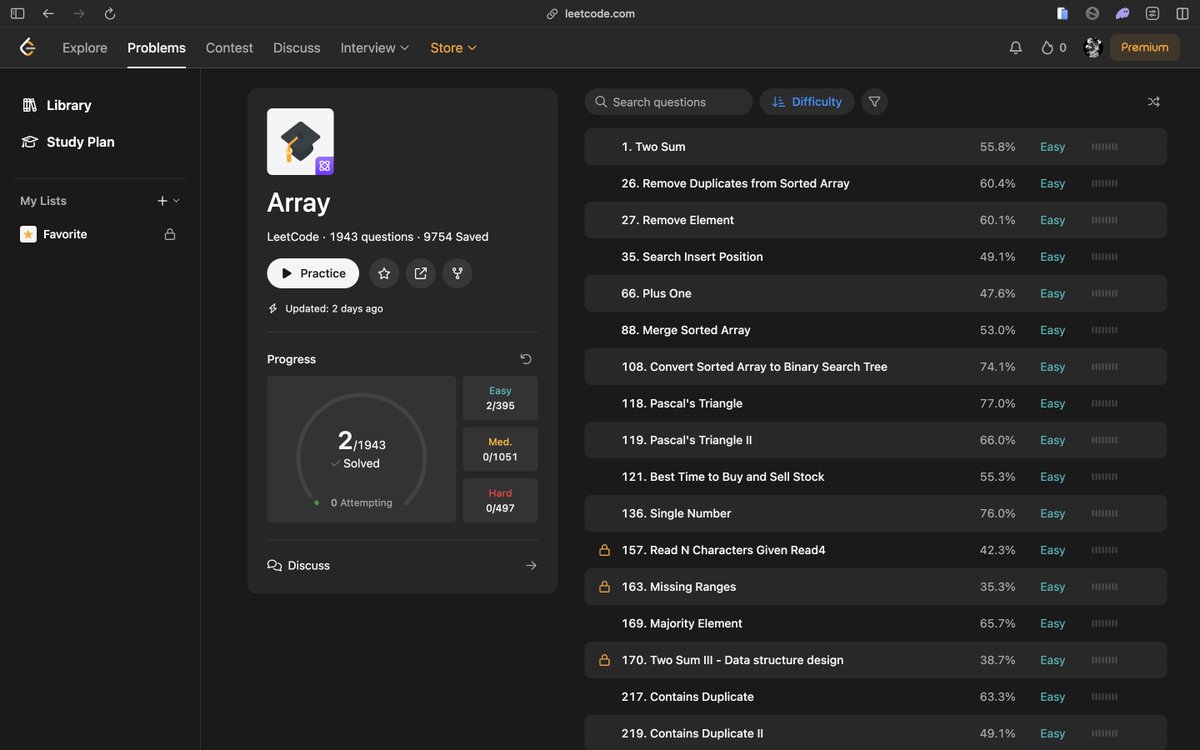Go to Contest

pyautogui.click(x=229, y=48)
